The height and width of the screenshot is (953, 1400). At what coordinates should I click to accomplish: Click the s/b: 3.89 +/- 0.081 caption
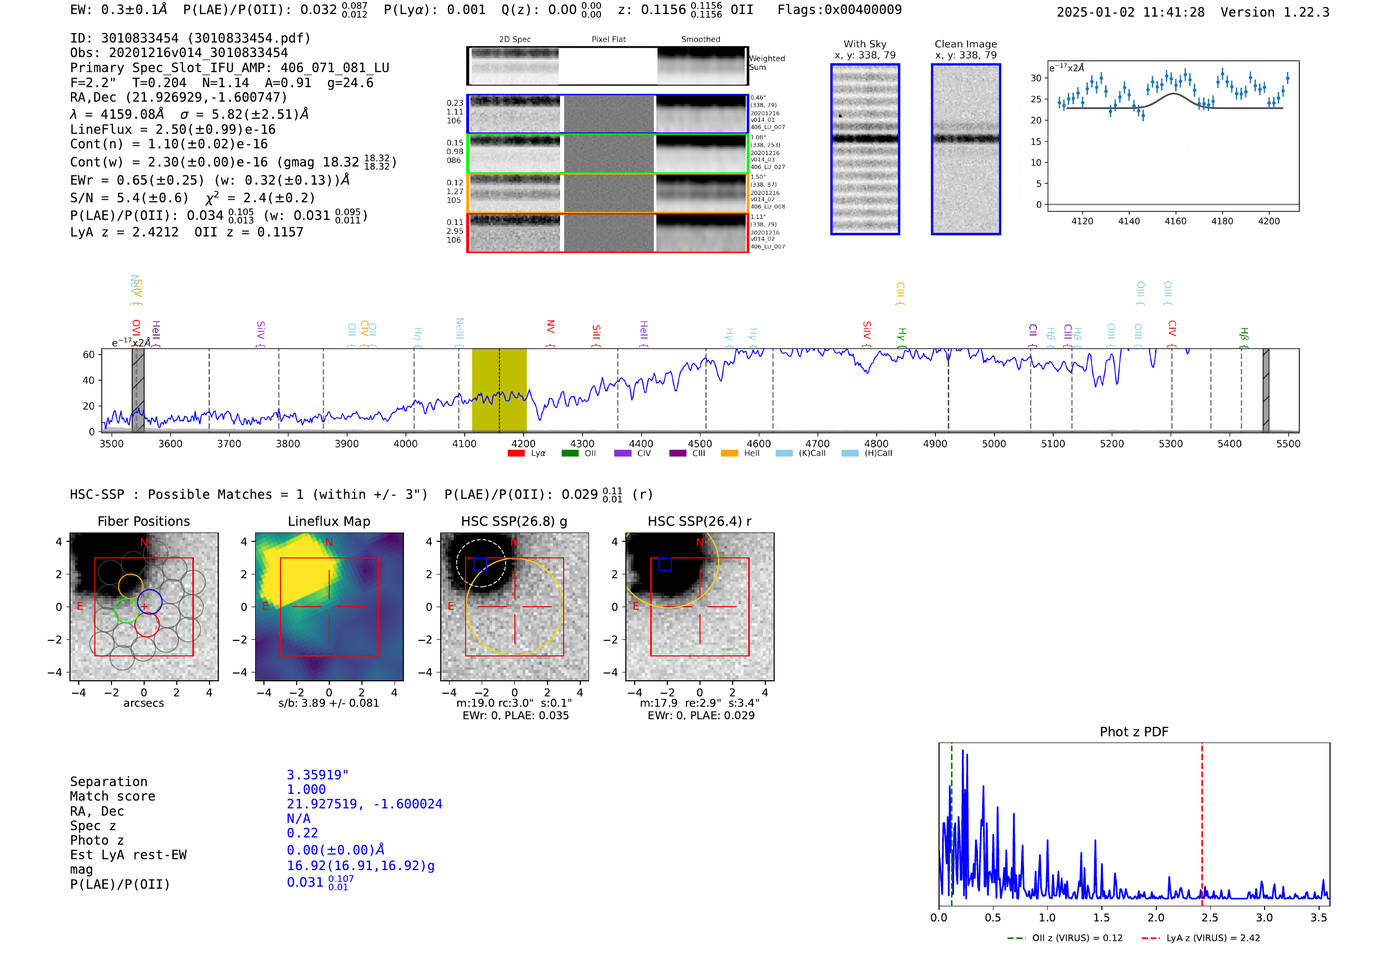pos(329,702)
